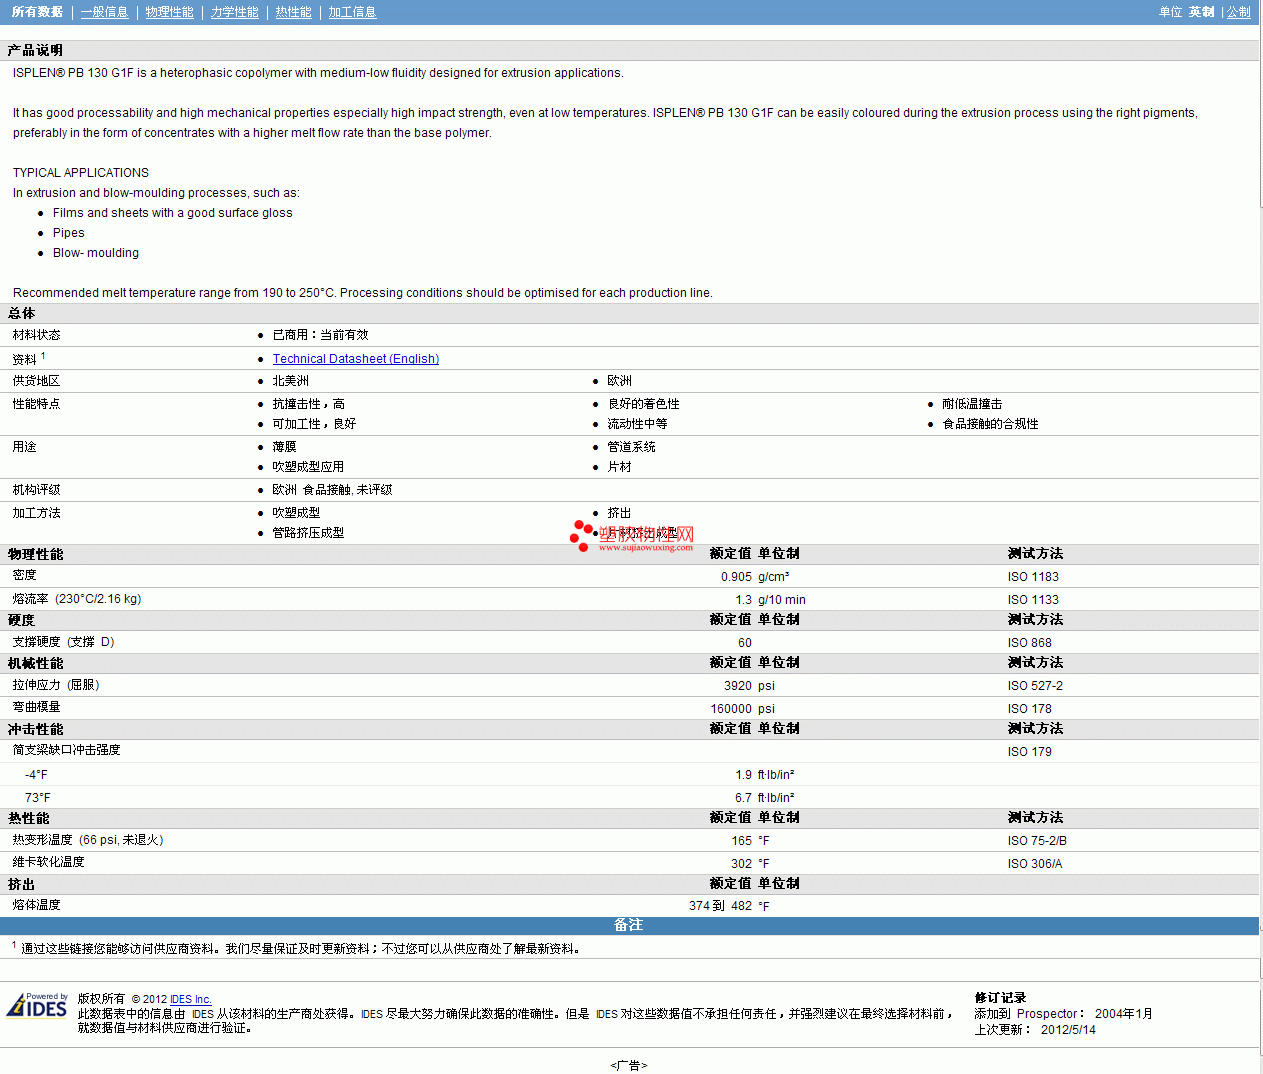Select the ISO 178 test method
This screenshot has height=1074, width=1263.
1030,709
